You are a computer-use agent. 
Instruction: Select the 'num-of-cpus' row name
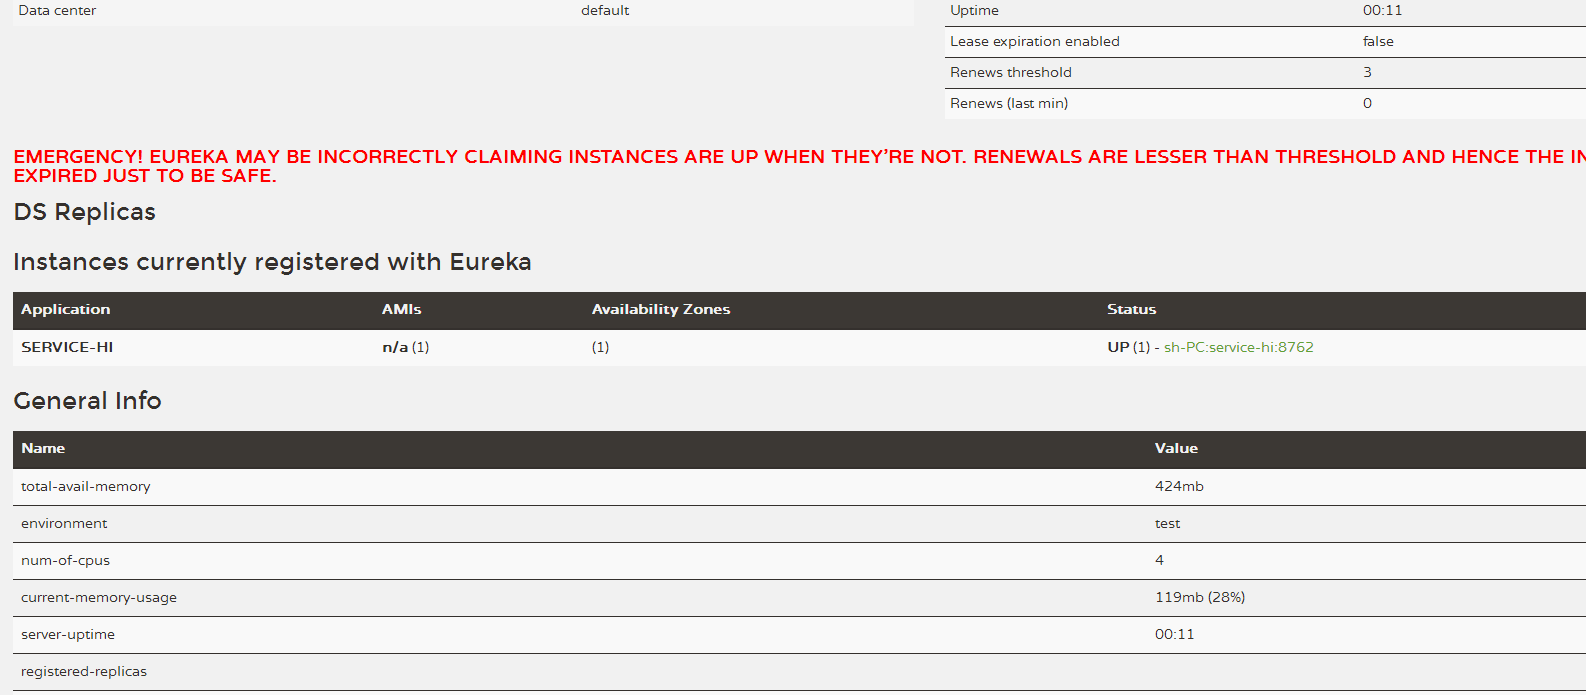(65, 560)
